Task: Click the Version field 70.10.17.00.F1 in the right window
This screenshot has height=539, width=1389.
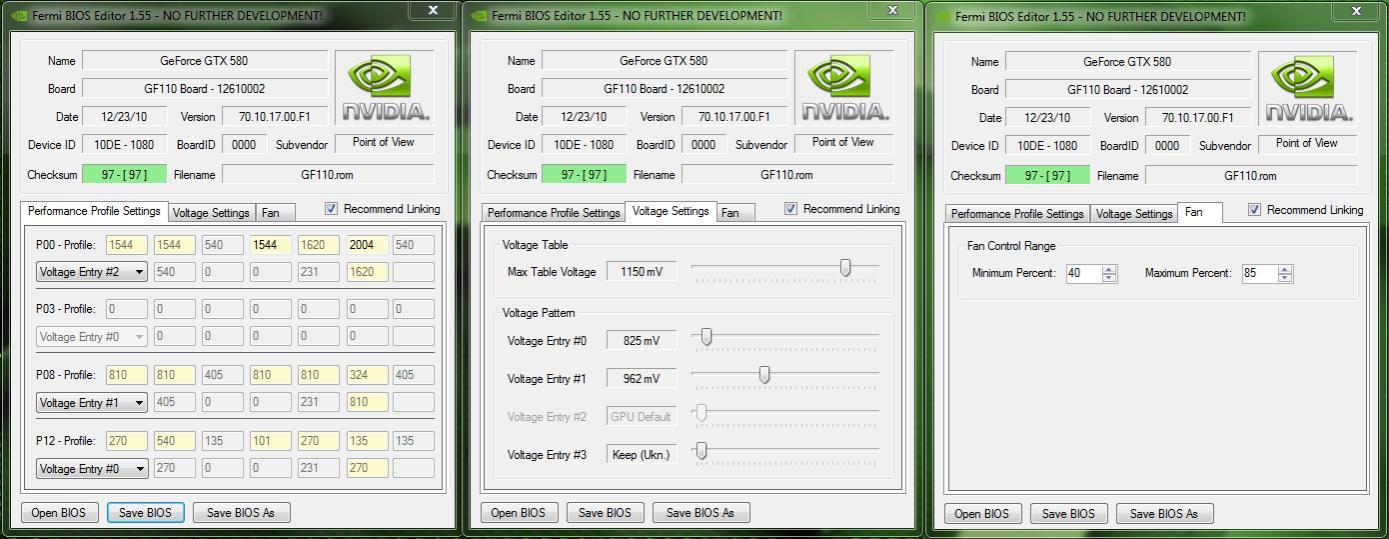Action: click(x=1198, y=119)
